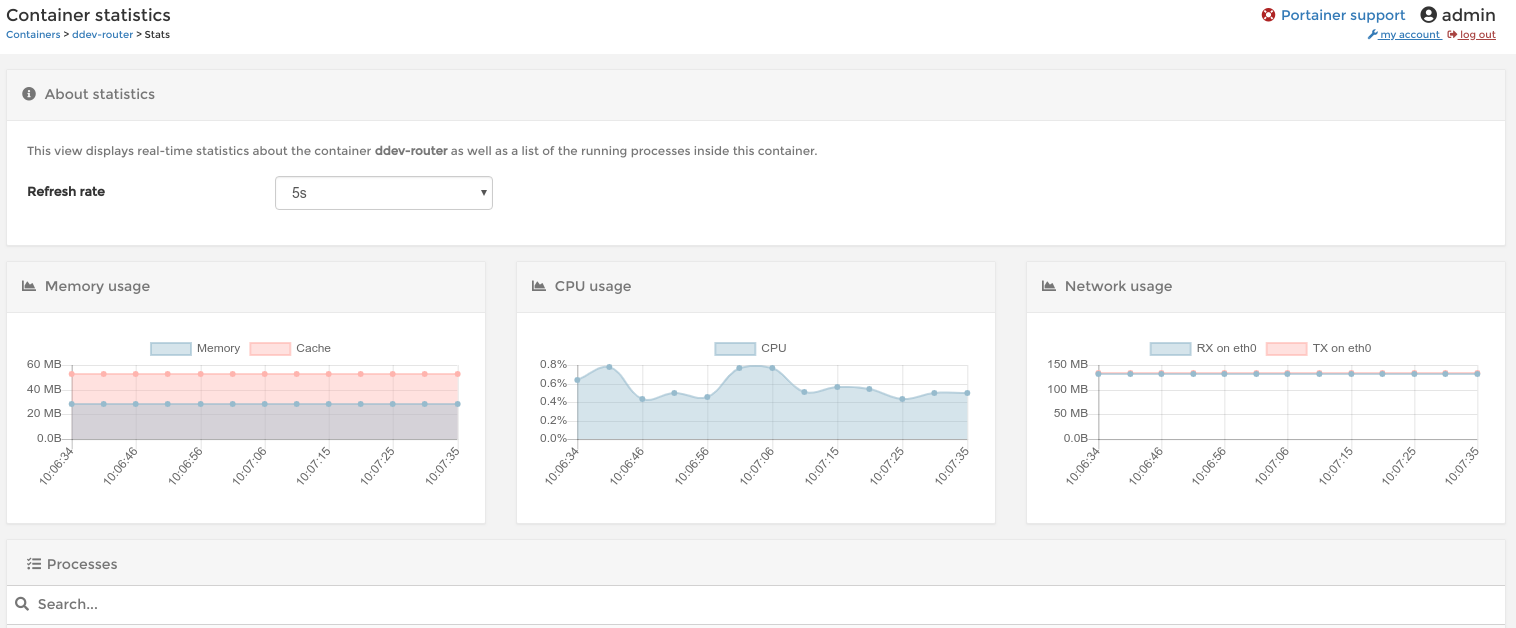Click the log out icon
The height and width of the screenshot is (628, 1516).
tap(1451, 34)
